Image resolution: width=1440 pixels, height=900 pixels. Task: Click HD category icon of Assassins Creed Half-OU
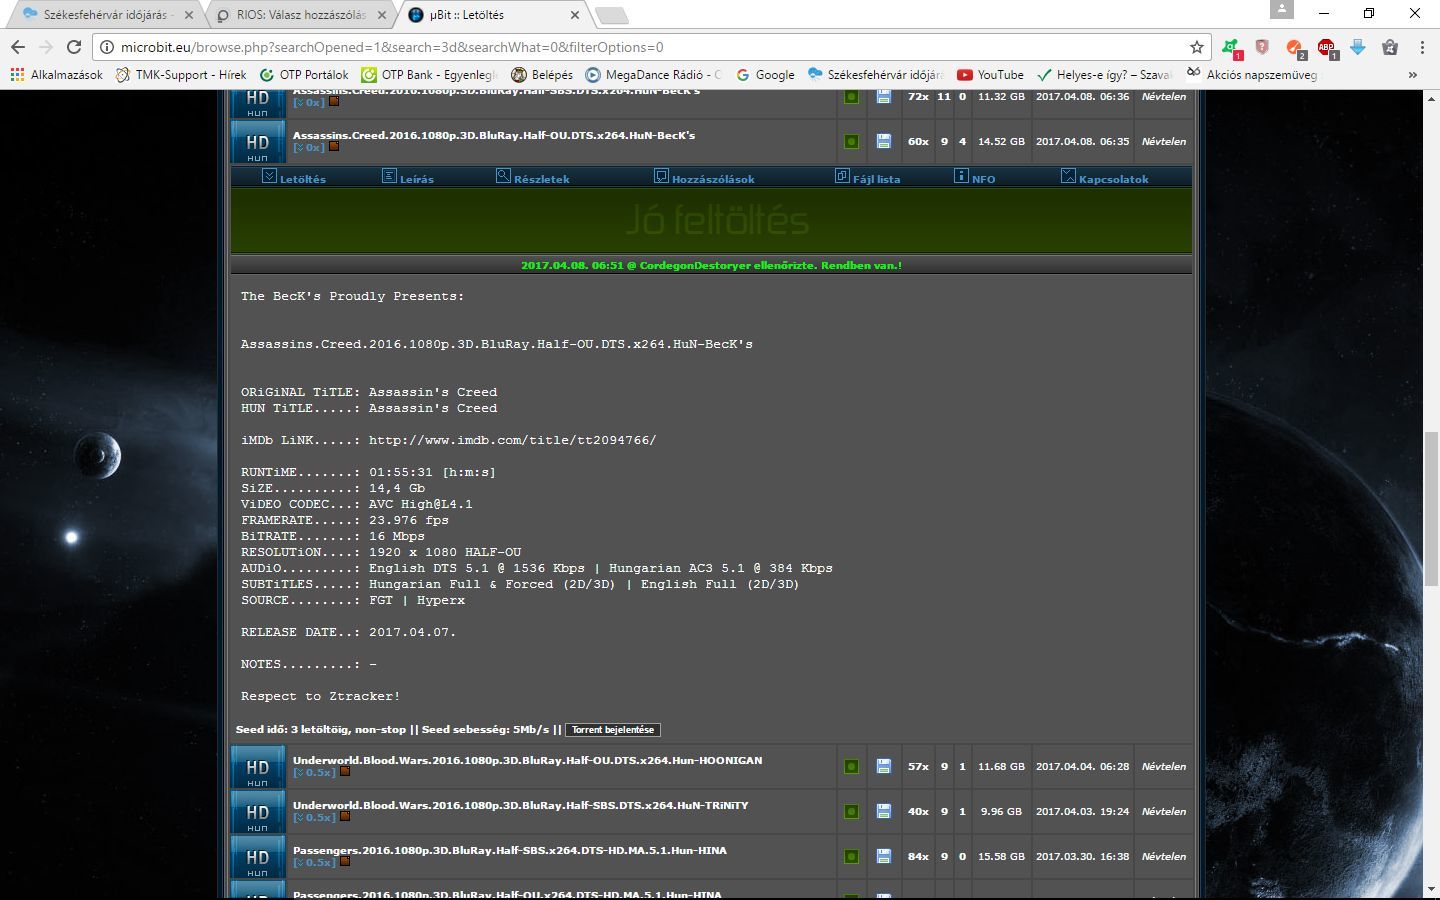[x=258, y=143]
